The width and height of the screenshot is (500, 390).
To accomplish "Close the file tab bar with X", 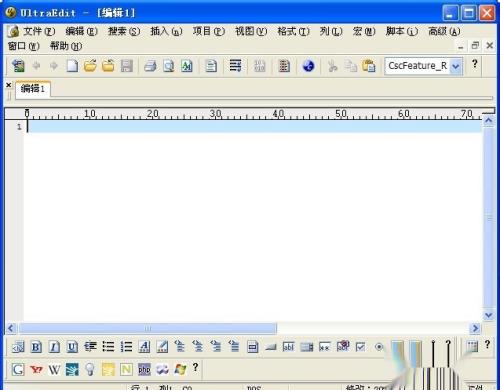I will [9, 85].
